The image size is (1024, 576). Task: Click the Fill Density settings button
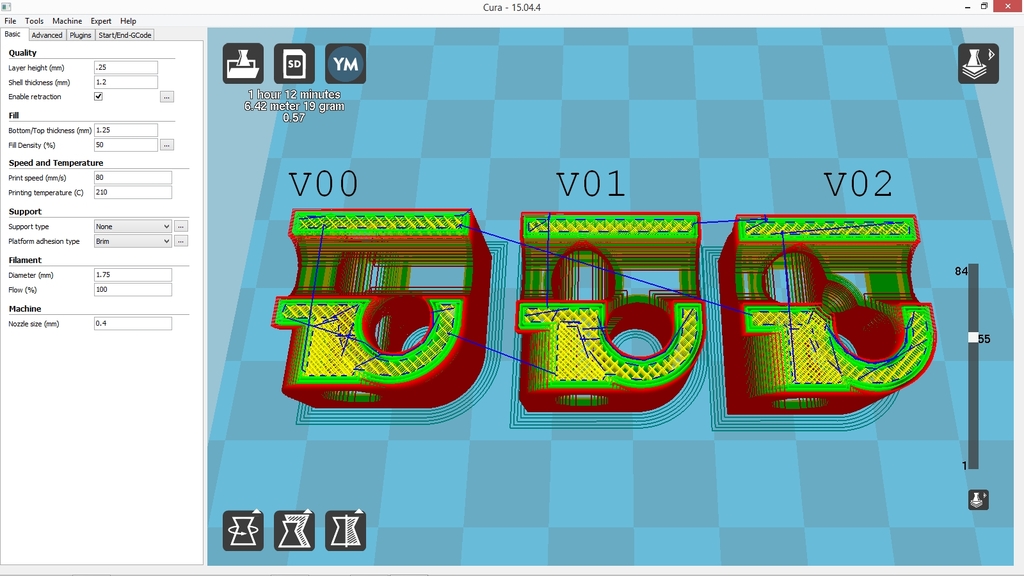168,144
